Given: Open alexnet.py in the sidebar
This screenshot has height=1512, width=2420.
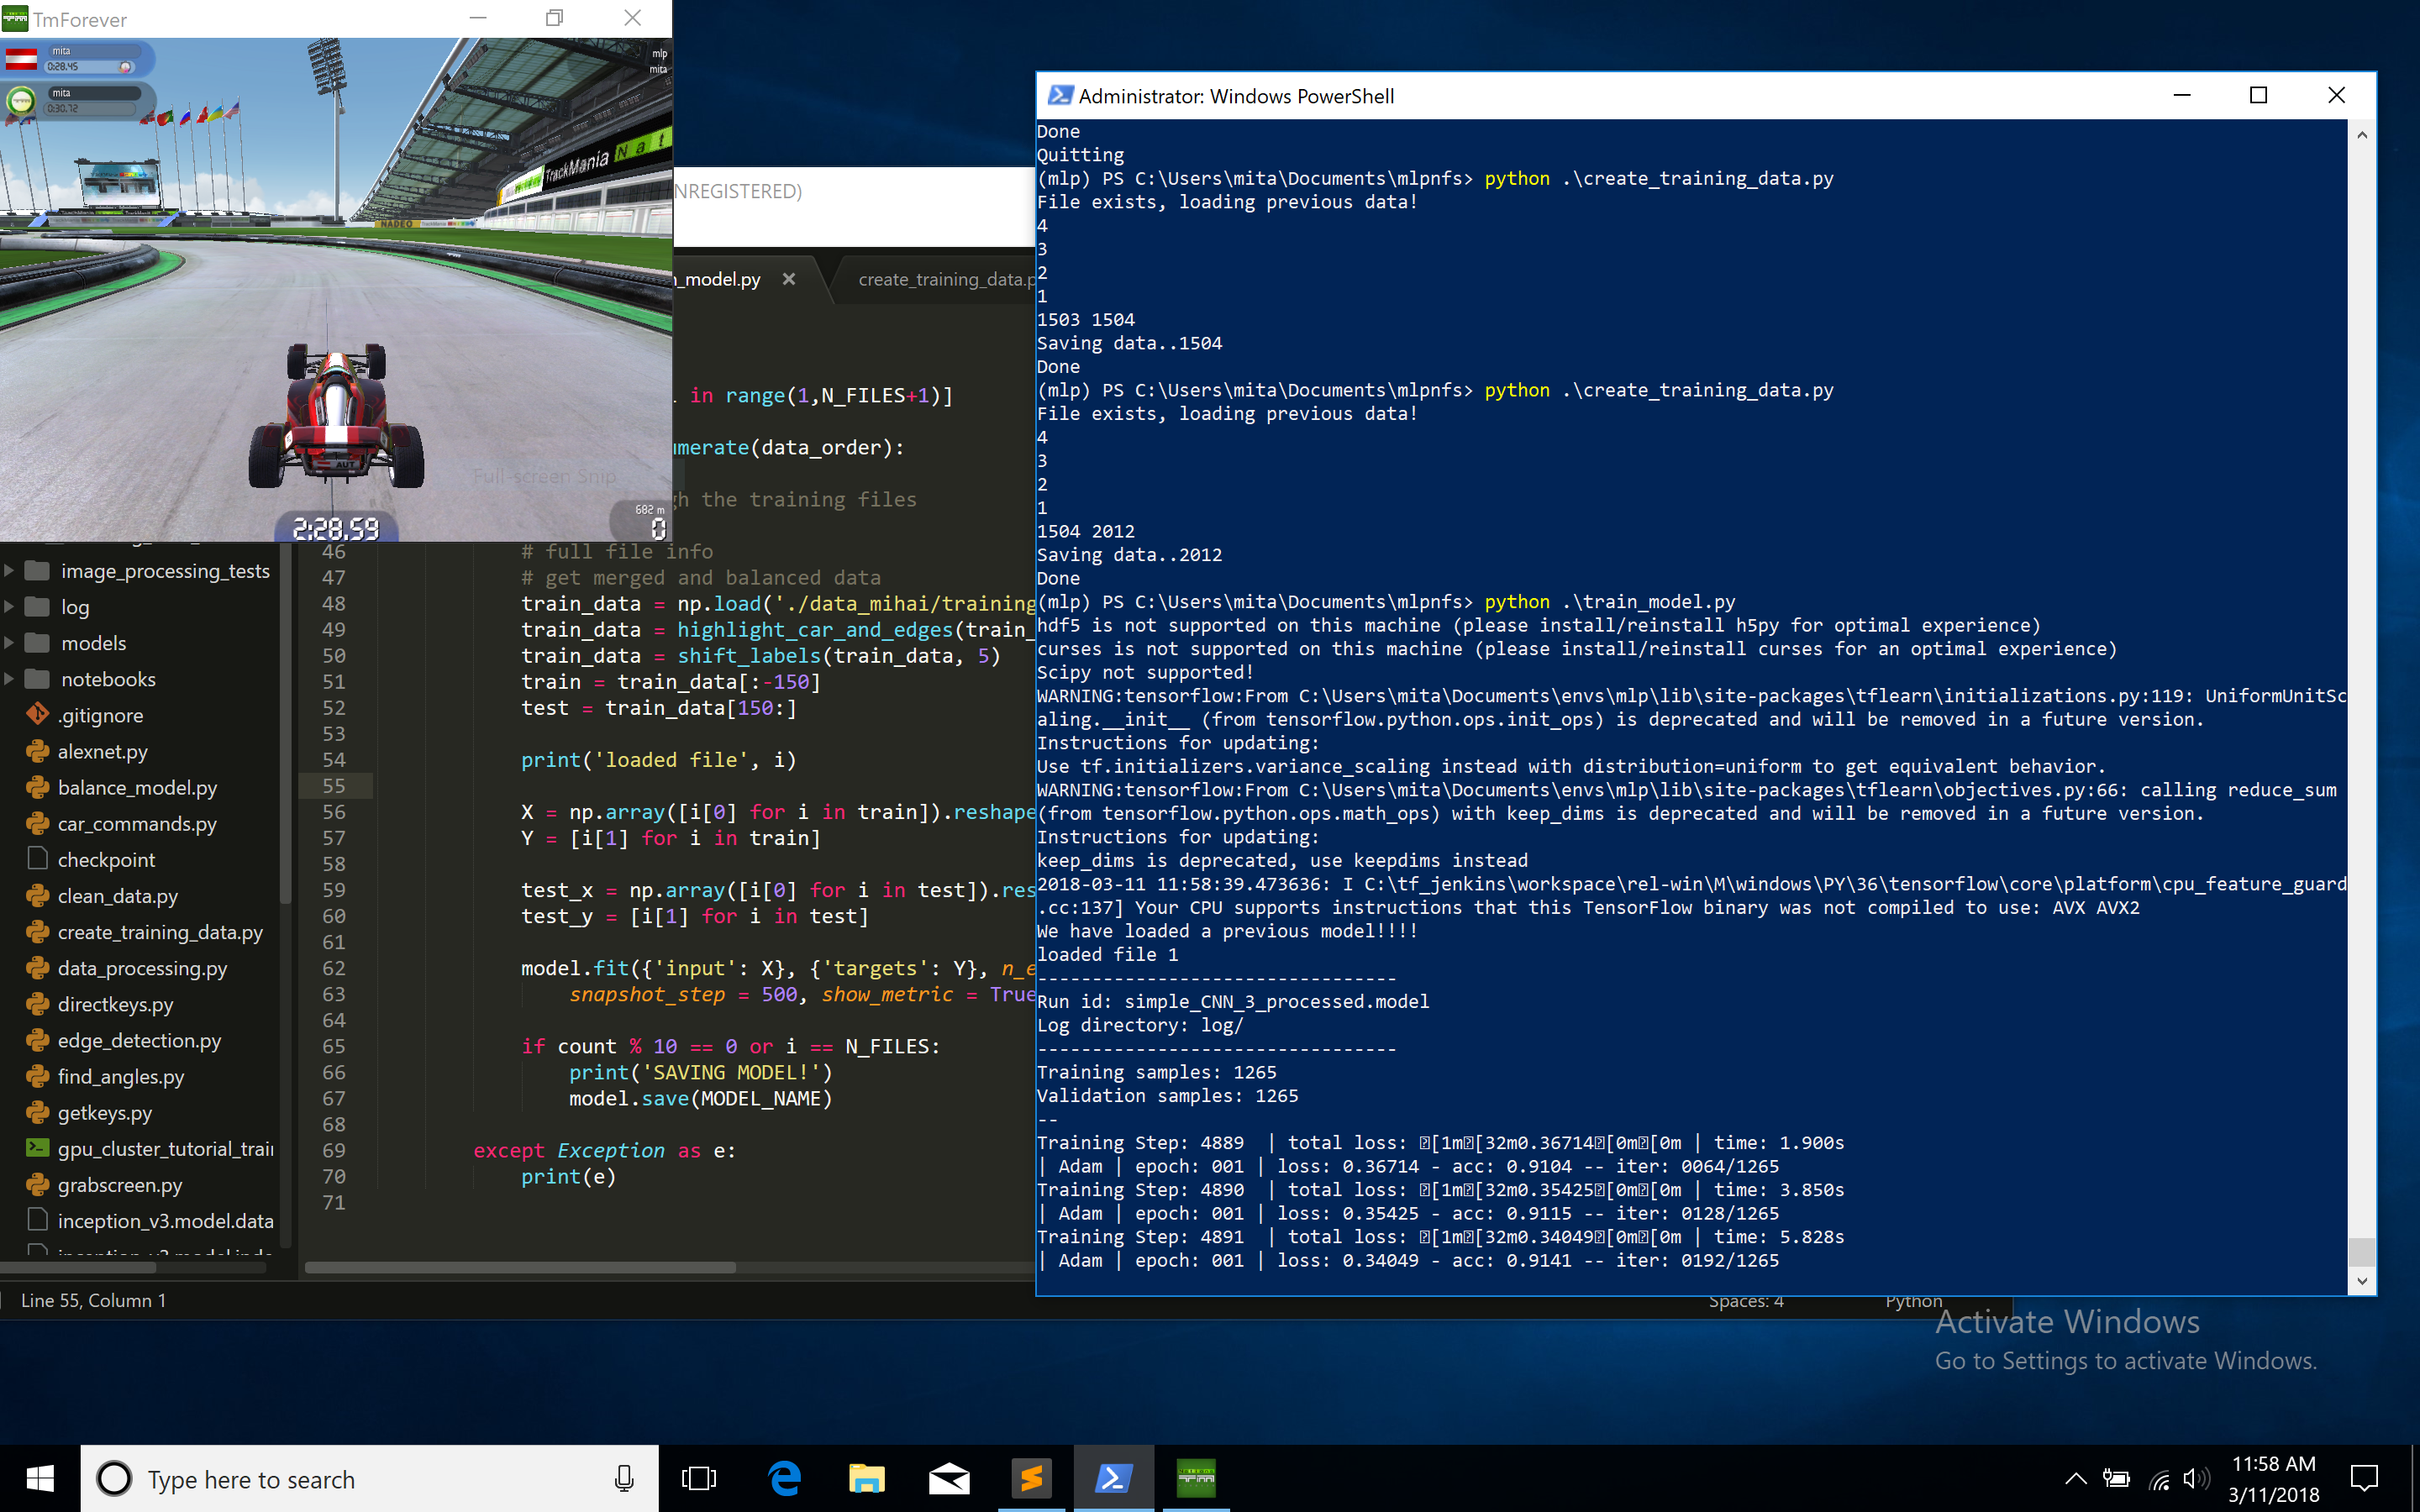Looking at the screenshot, I should [x=102, y=752].
